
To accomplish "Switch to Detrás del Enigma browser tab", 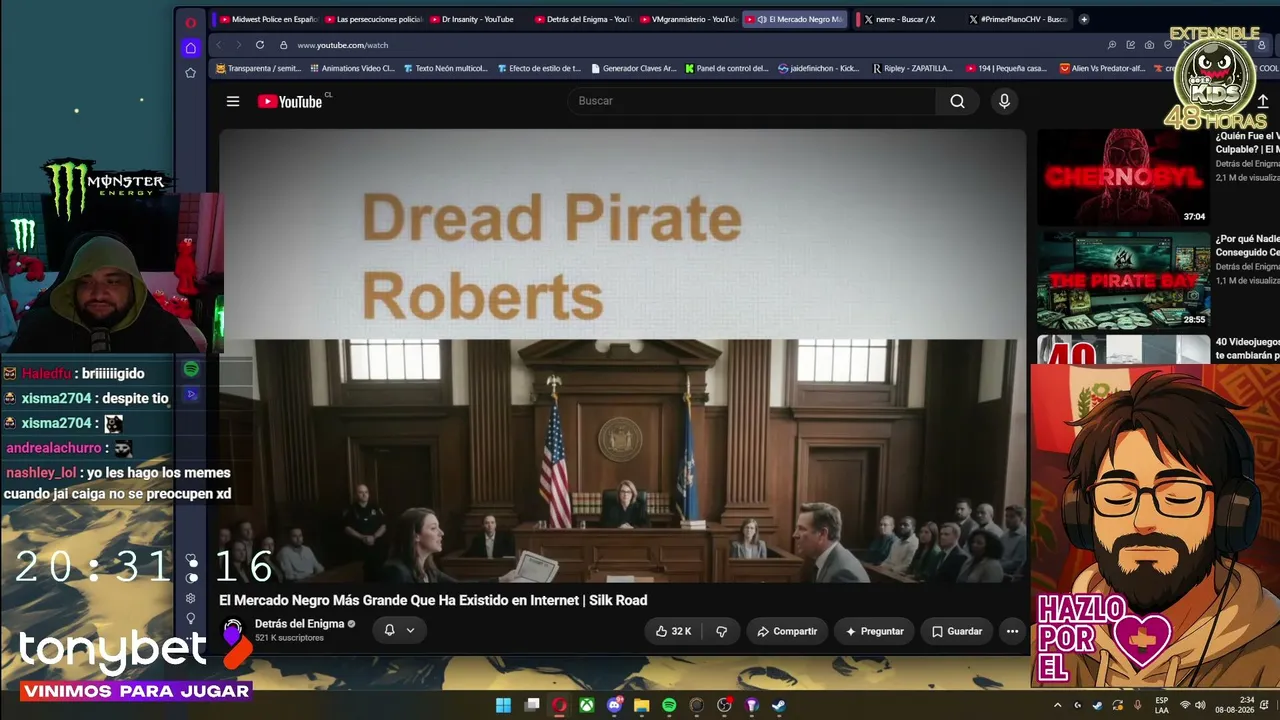I will [x=583, y=19].
